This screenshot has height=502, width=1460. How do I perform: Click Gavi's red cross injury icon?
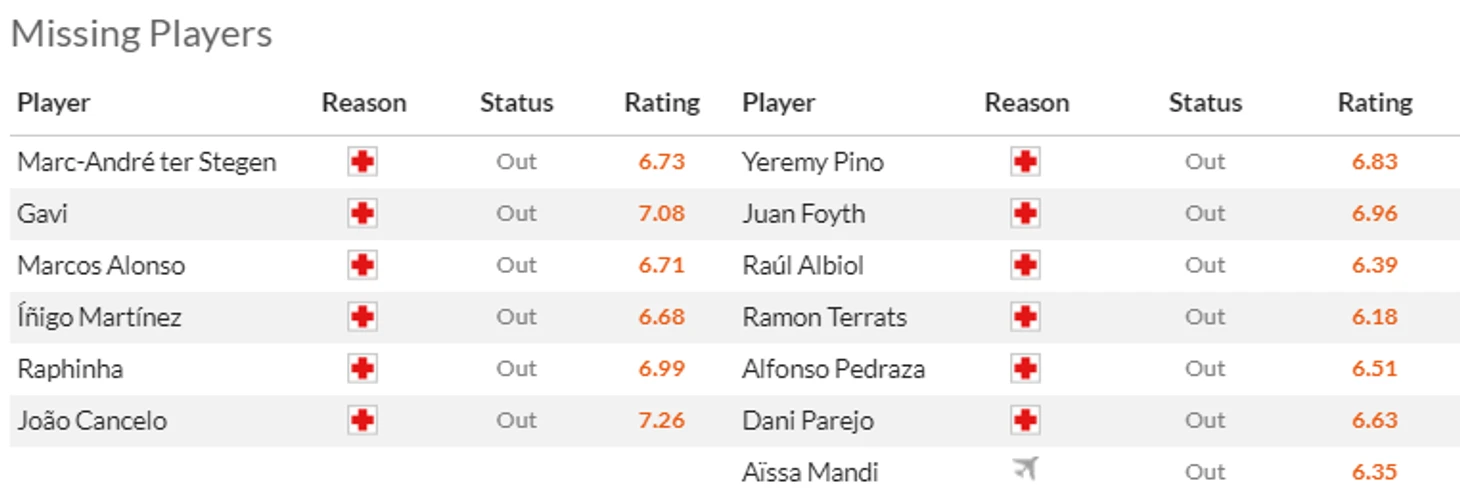pos(362,214)
